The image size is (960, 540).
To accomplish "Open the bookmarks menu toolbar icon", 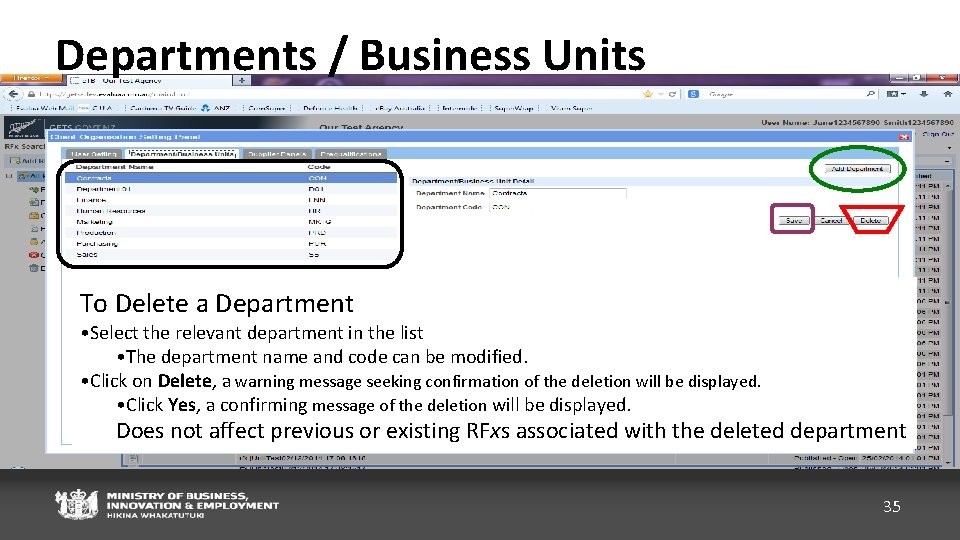I will pyautogui.click(x=896, y=94).
